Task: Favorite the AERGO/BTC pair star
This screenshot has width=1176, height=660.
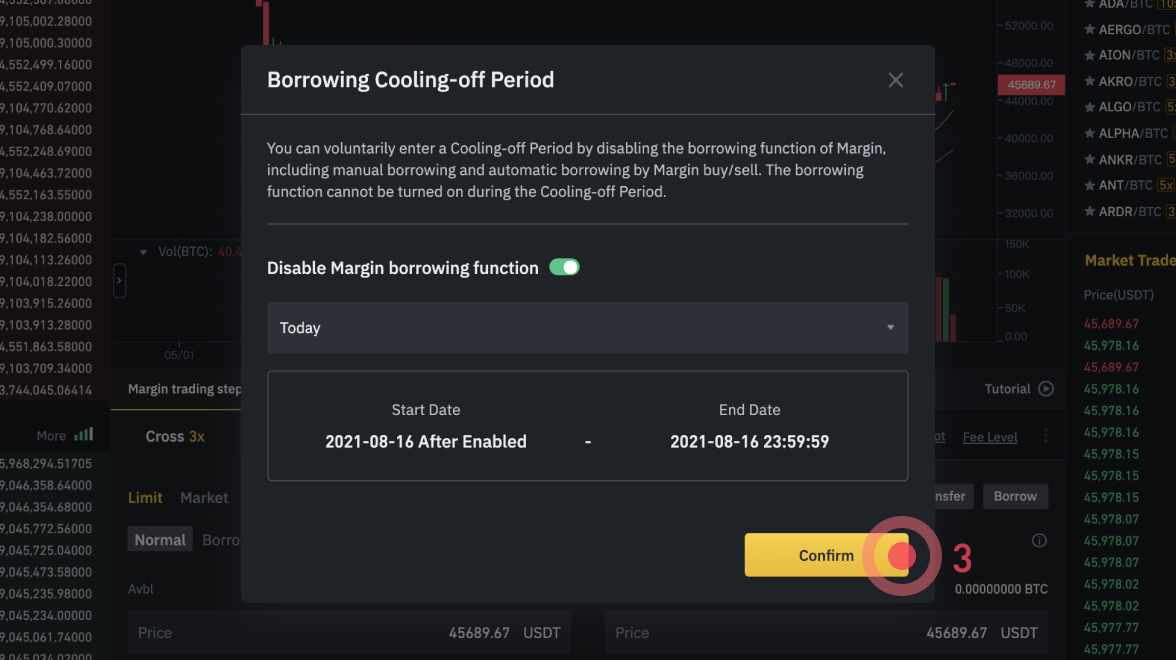Action: coord(1090,30)
